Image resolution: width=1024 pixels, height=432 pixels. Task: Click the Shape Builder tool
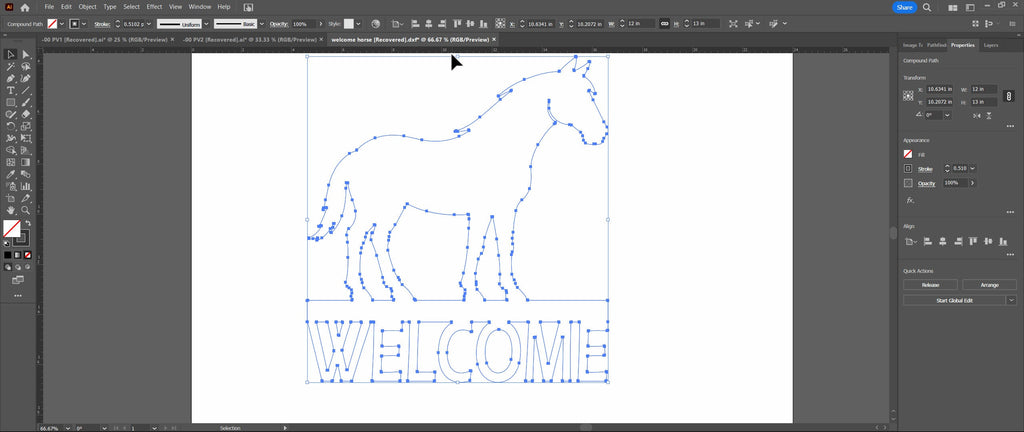point(11,150)
